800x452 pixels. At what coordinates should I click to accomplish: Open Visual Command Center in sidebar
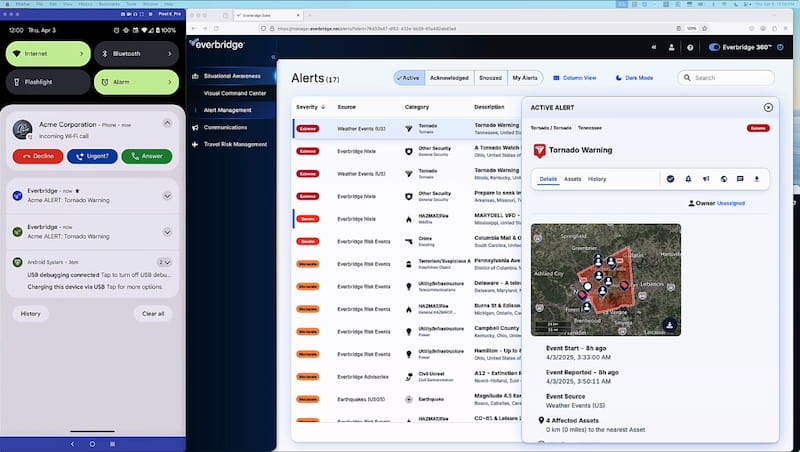point(235,93)
